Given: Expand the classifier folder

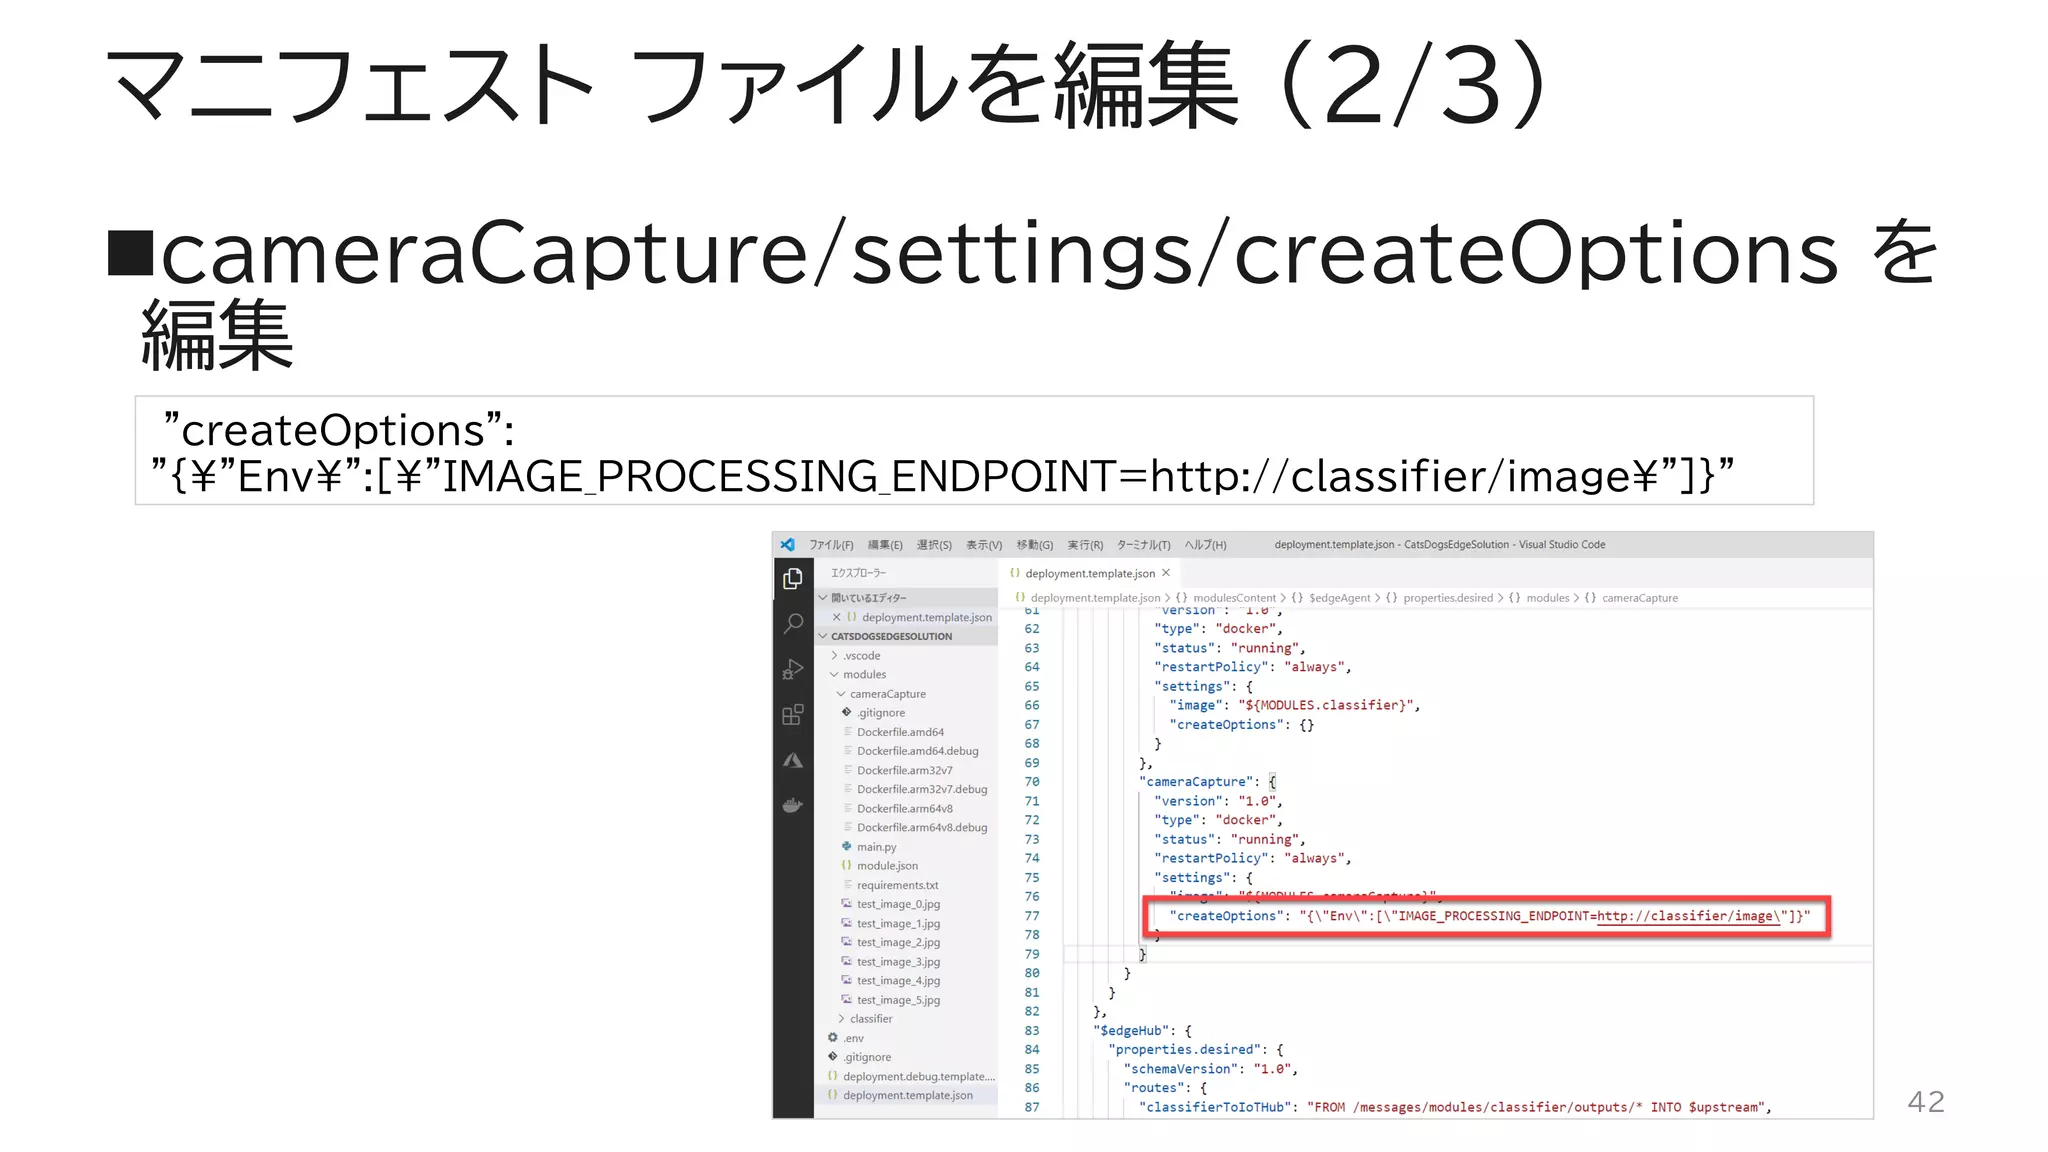Looking at the screenshot, I should tap(841, 1019).
